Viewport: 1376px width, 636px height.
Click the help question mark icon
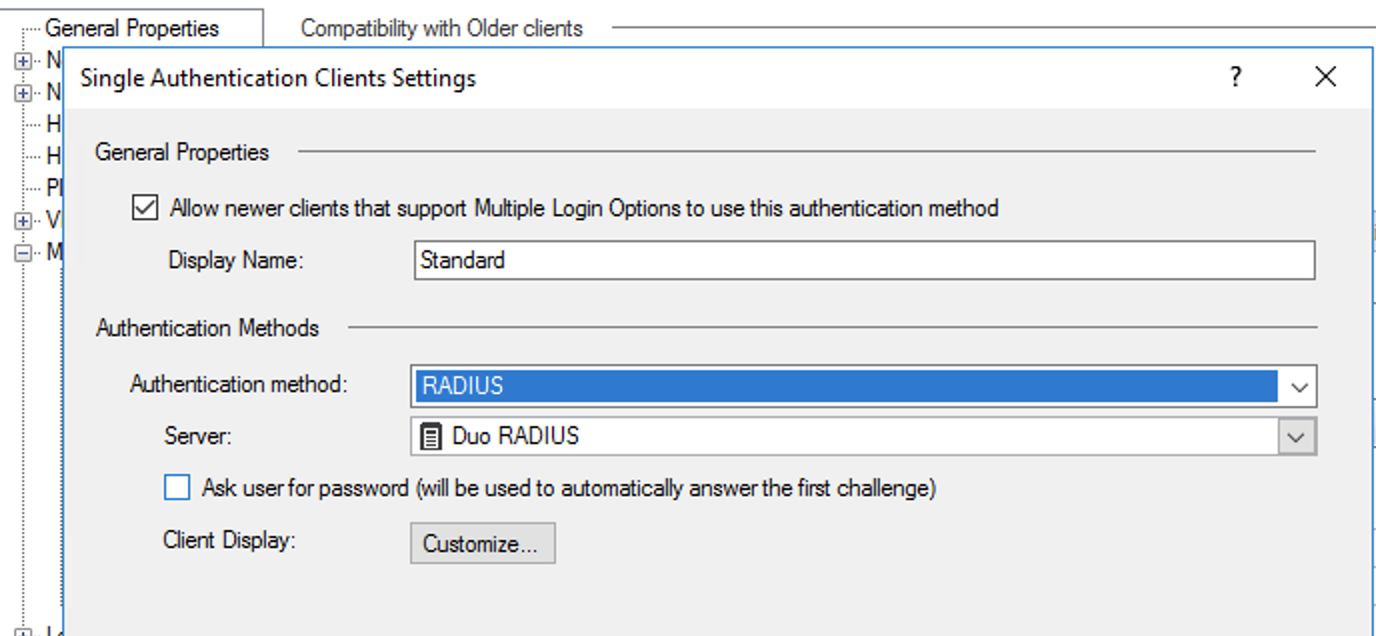(x=1235, y=77)
